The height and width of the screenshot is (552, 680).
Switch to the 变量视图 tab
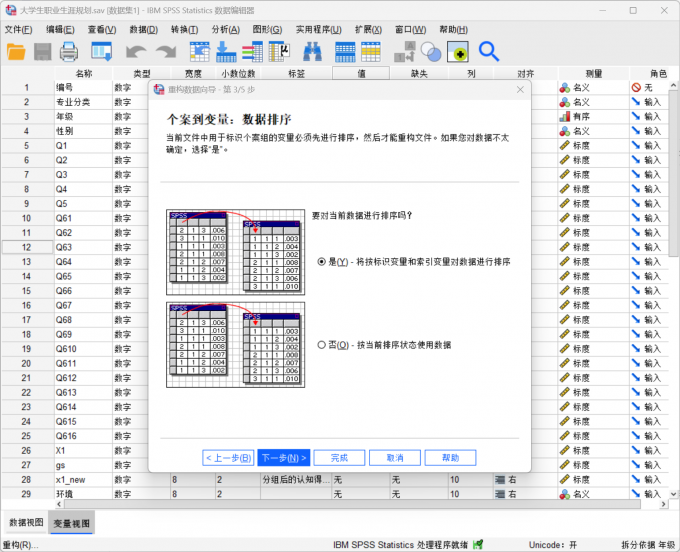tap(71, 523)
